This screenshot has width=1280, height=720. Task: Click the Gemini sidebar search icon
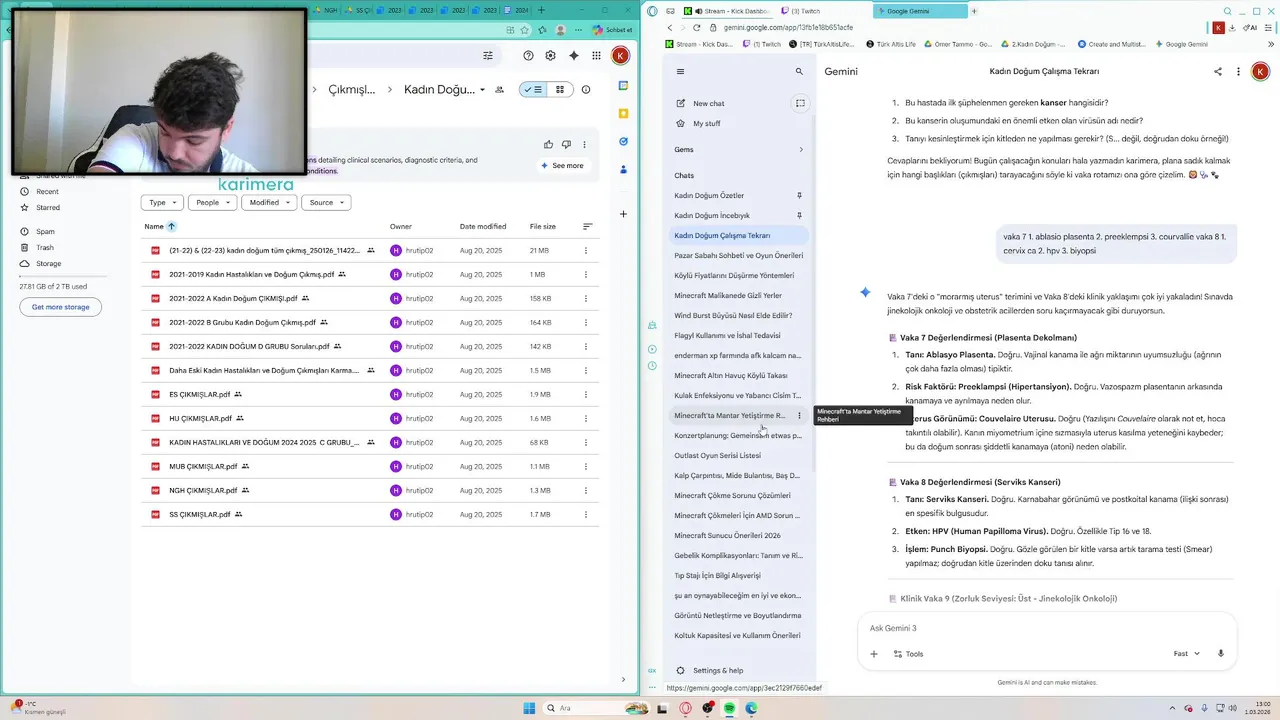799,72
